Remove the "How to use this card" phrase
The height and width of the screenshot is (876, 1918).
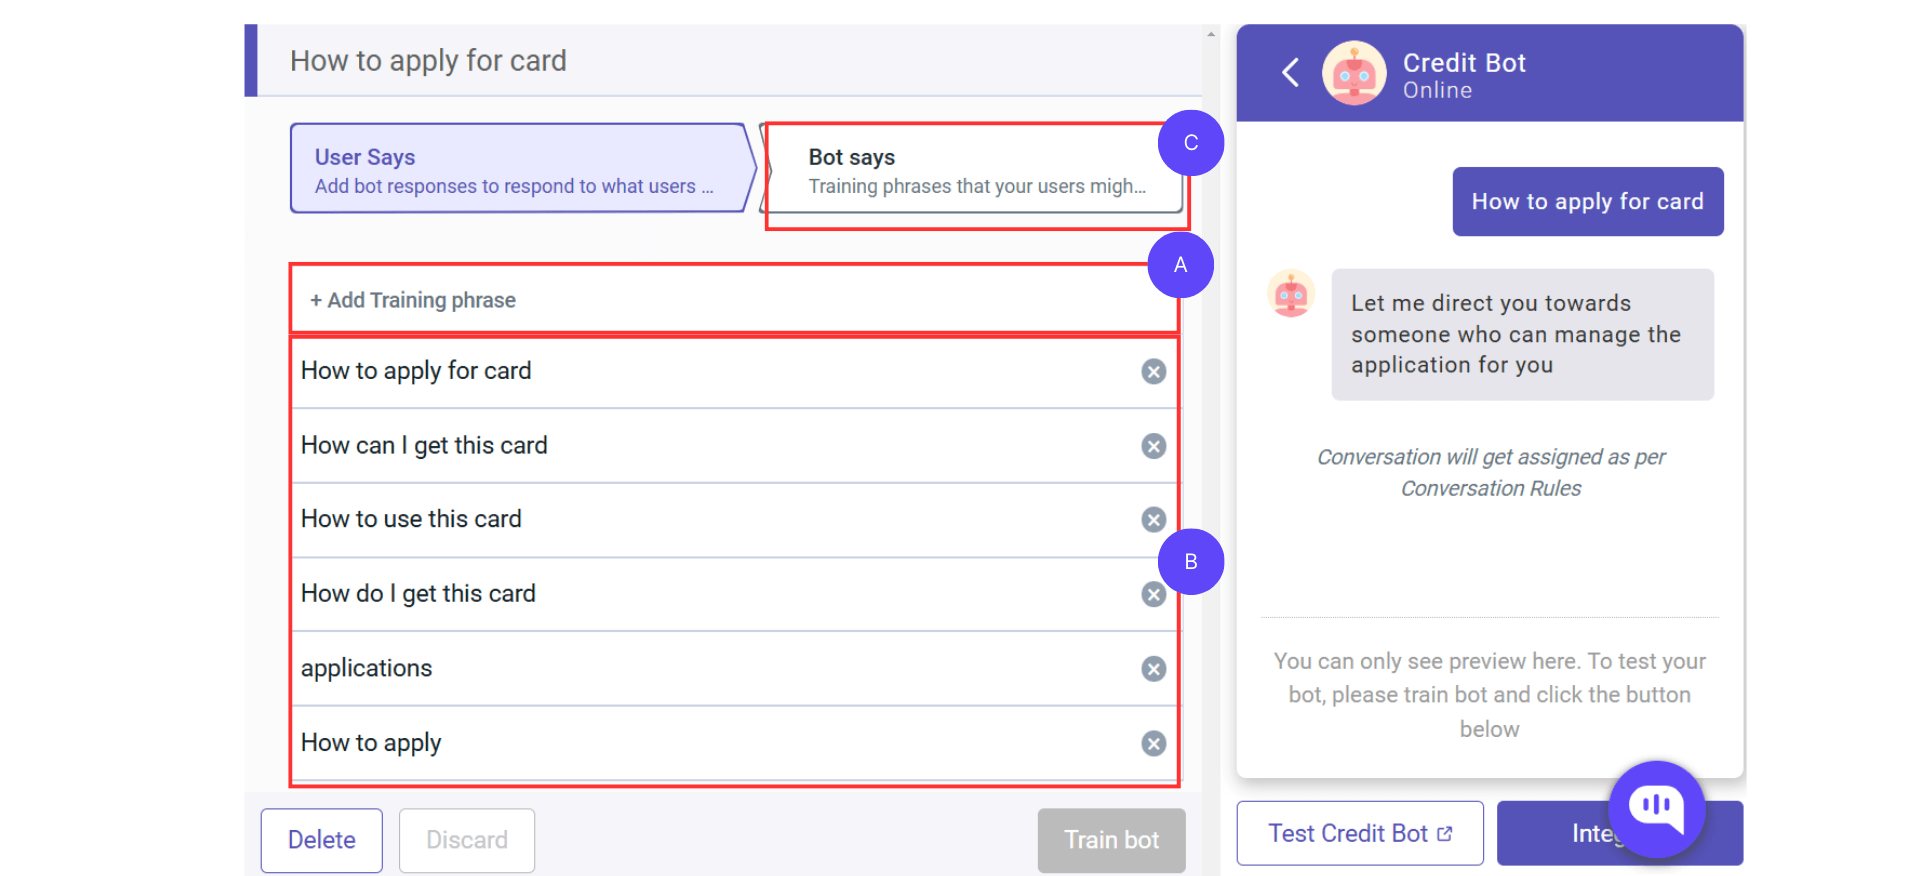coord(1153,520)
